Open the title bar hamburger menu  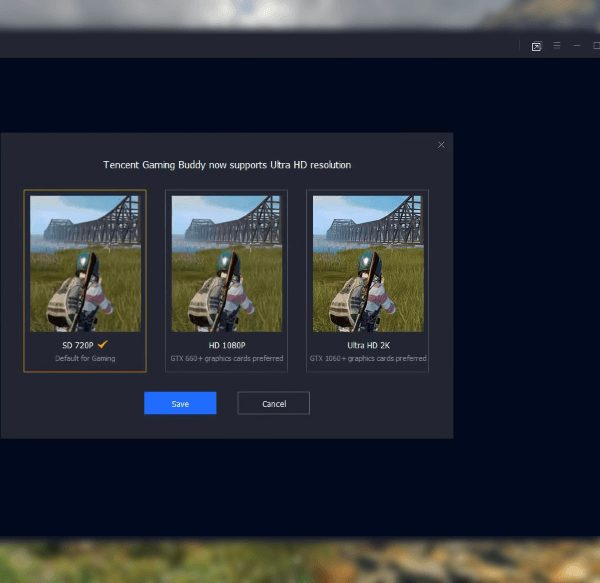click(x=557, y=46)
